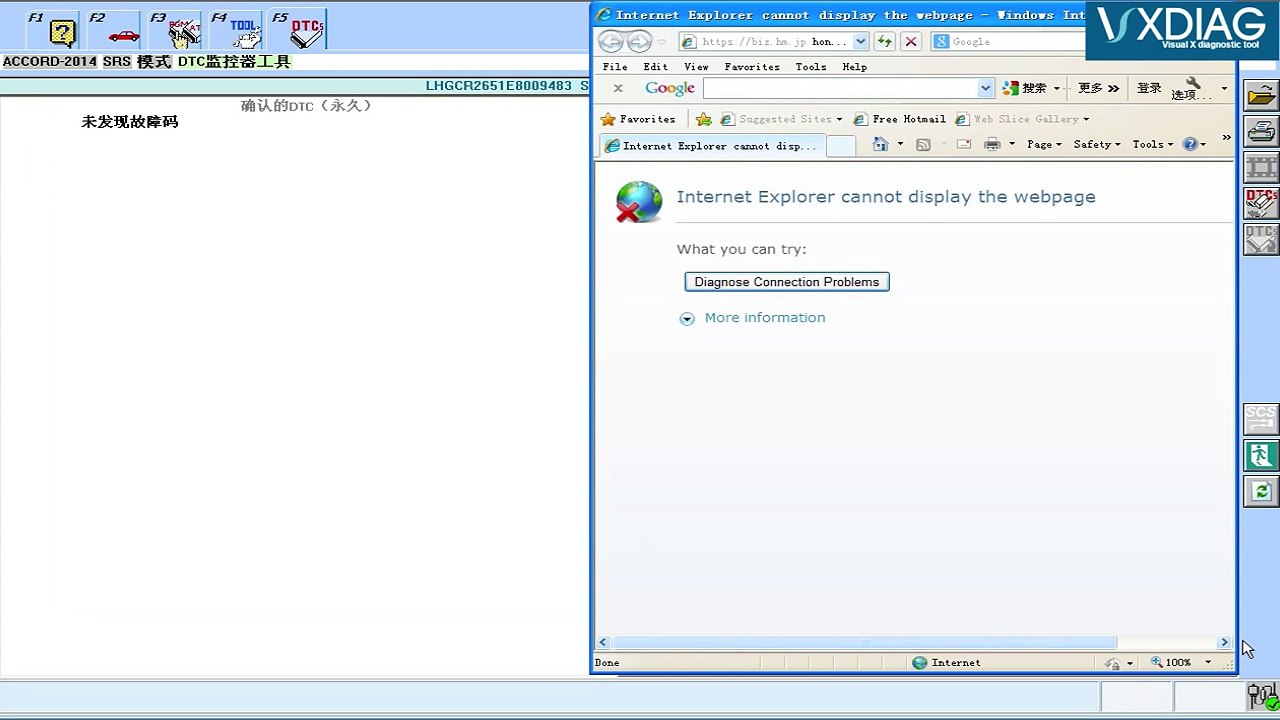
Task: Select the 'Internet Explorer cannot disp...' tab
Action: pos(713,146)
